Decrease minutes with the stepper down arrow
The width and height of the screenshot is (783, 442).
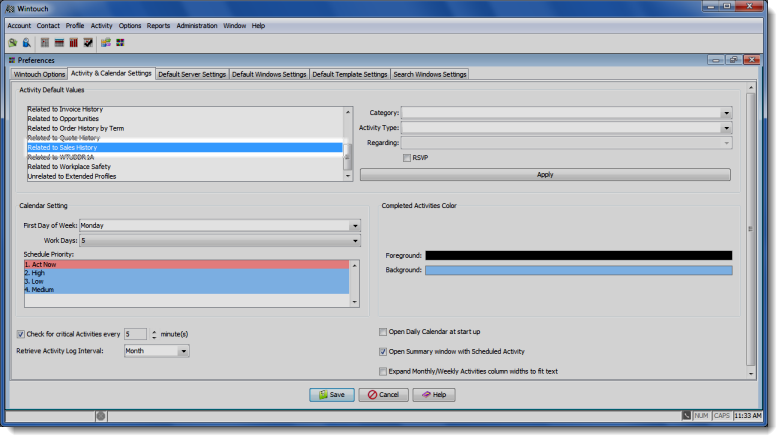(154, 337)
